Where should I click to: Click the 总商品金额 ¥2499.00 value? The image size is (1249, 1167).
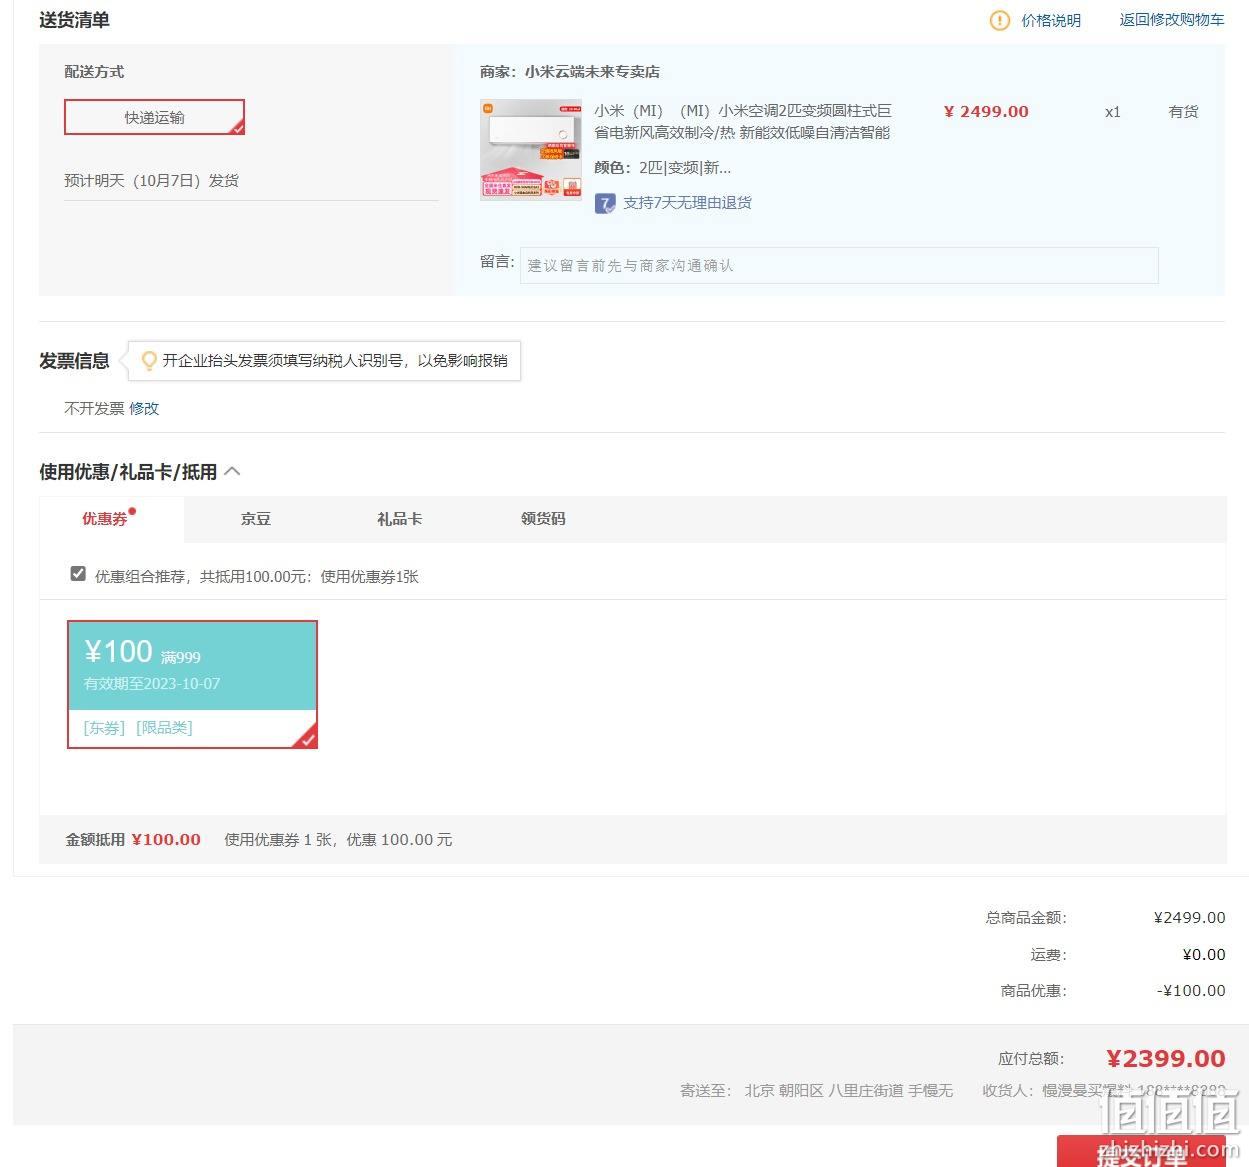pos(1189,918)
